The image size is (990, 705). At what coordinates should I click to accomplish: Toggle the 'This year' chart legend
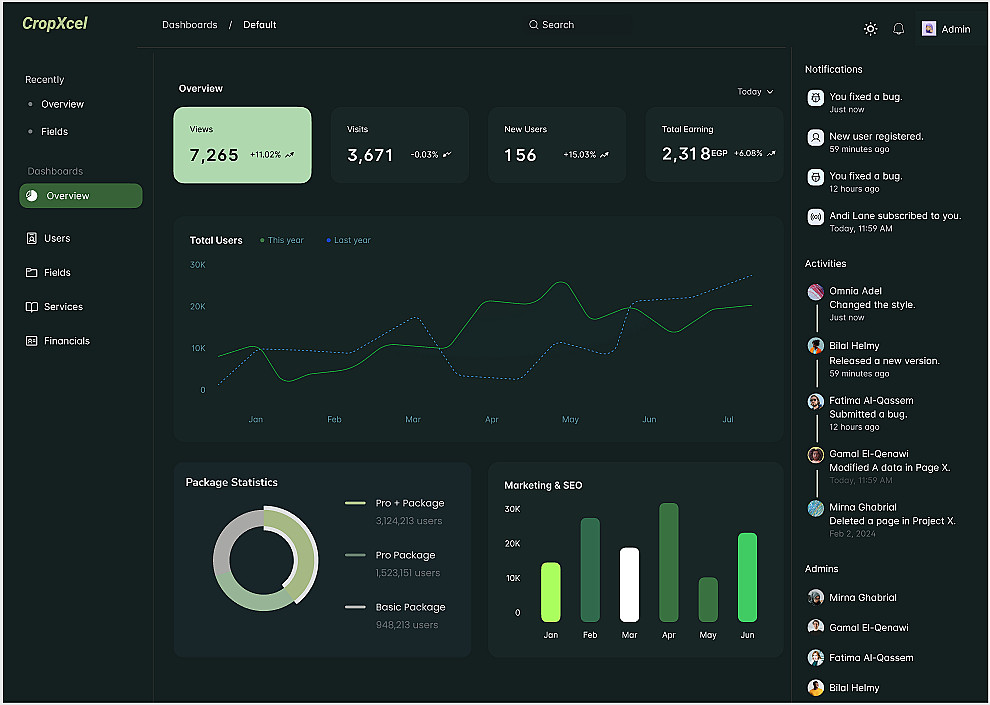click(x=282, y=240)
